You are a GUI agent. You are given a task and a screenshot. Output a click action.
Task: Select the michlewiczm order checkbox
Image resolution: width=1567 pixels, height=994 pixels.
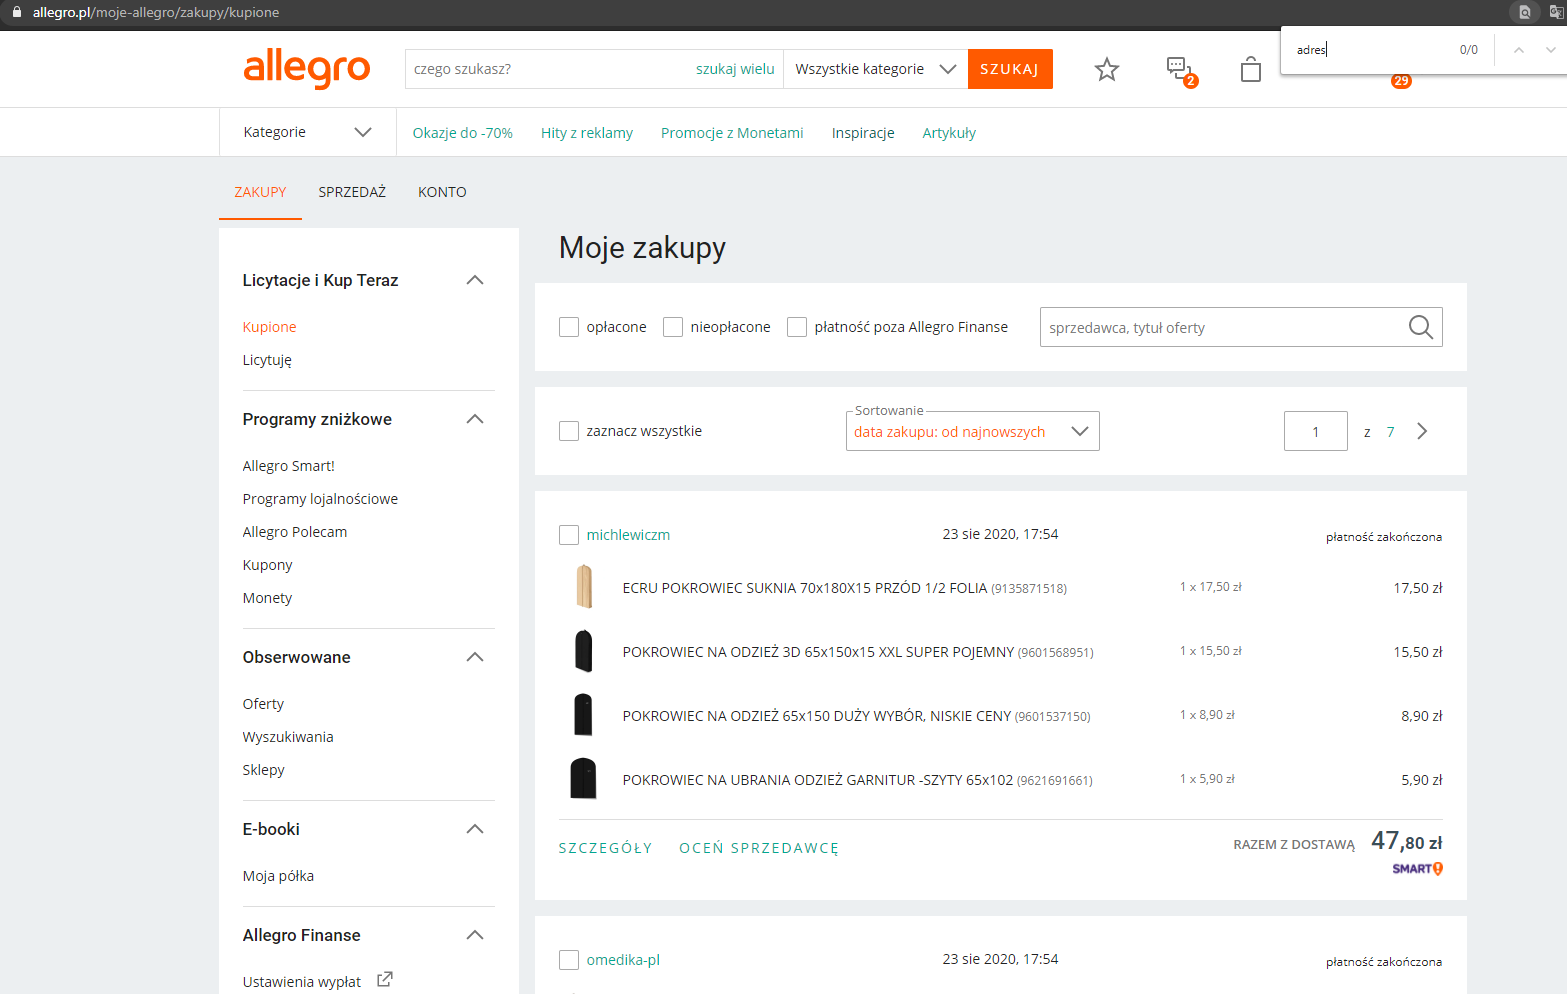click(569, 535)
